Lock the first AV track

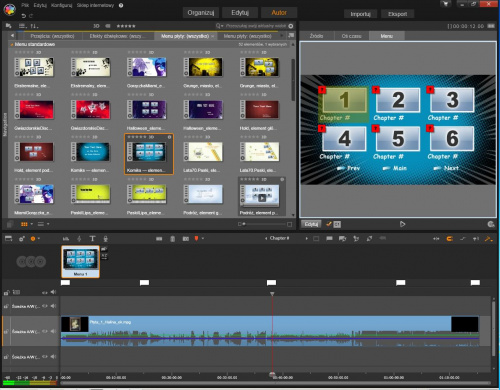click(x=6, y=306)
